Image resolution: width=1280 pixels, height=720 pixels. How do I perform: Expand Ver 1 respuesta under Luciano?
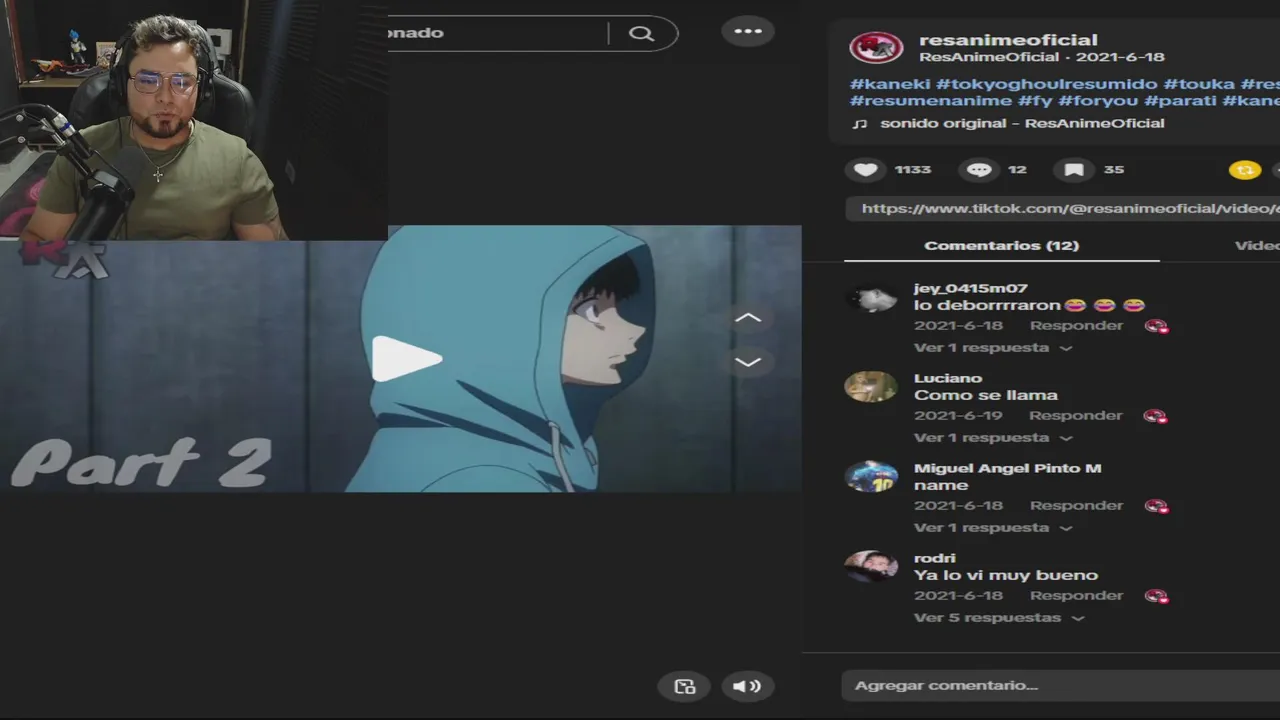pyautogui.click(x=992, y=438)
